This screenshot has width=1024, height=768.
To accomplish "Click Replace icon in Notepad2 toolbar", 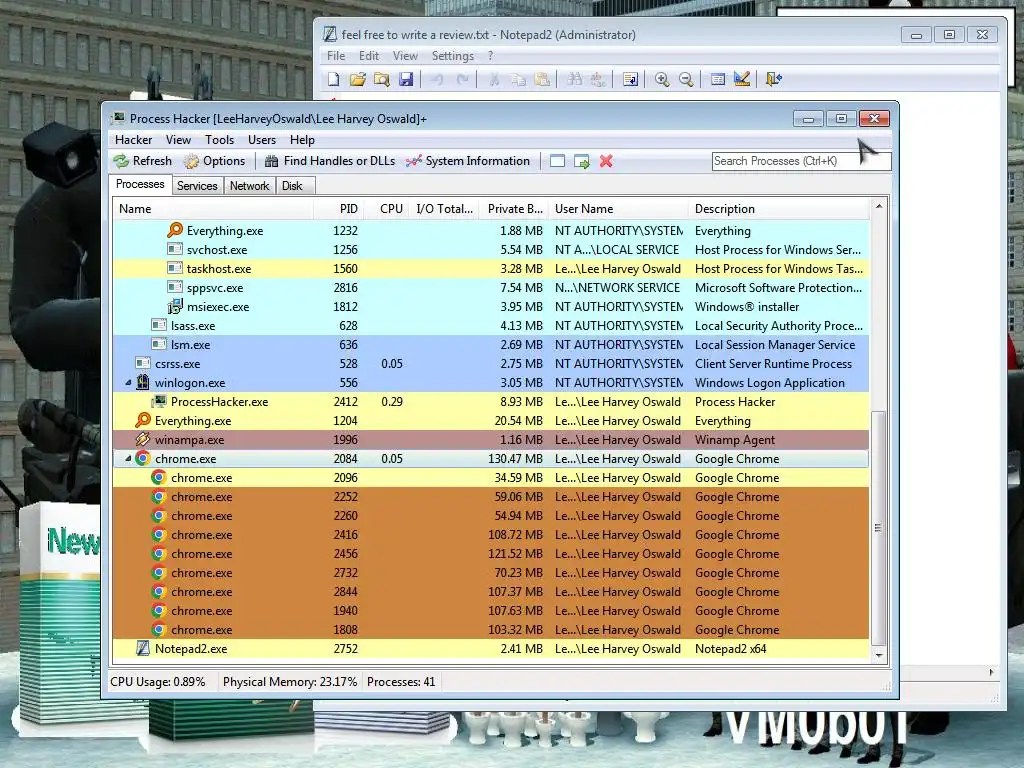I will 598,79.
